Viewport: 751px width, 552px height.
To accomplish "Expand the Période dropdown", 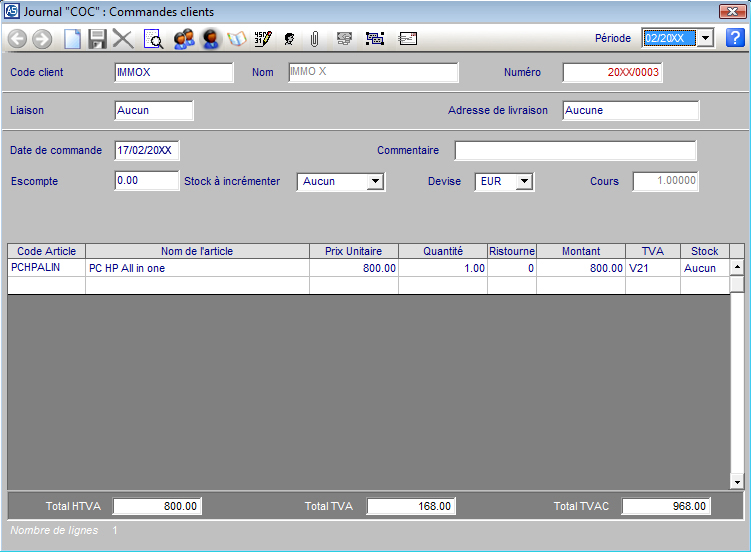I will click(704, 38).
